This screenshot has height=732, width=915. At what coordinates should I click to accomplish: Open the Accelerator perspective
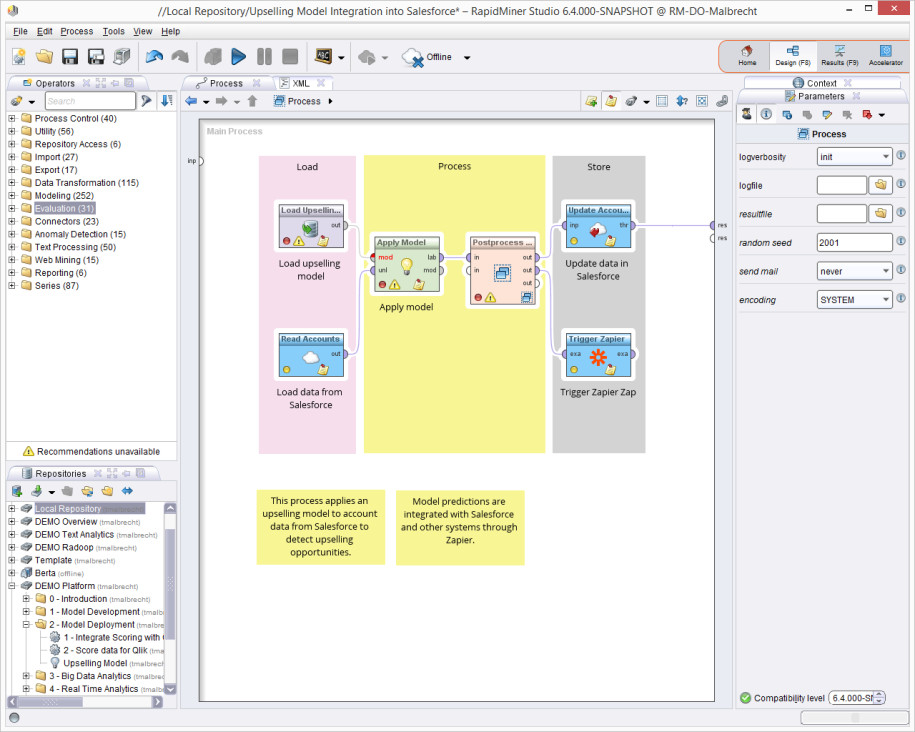(x=885, y=56)
